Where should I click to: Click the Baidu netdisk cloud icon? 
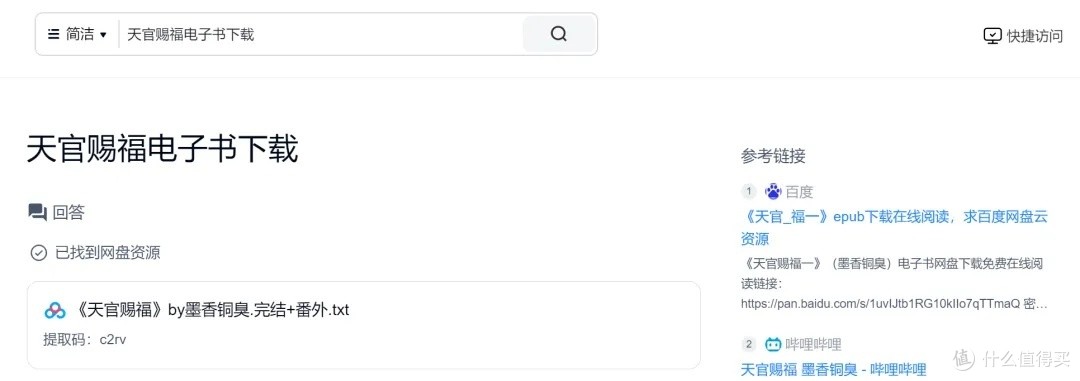54,311
